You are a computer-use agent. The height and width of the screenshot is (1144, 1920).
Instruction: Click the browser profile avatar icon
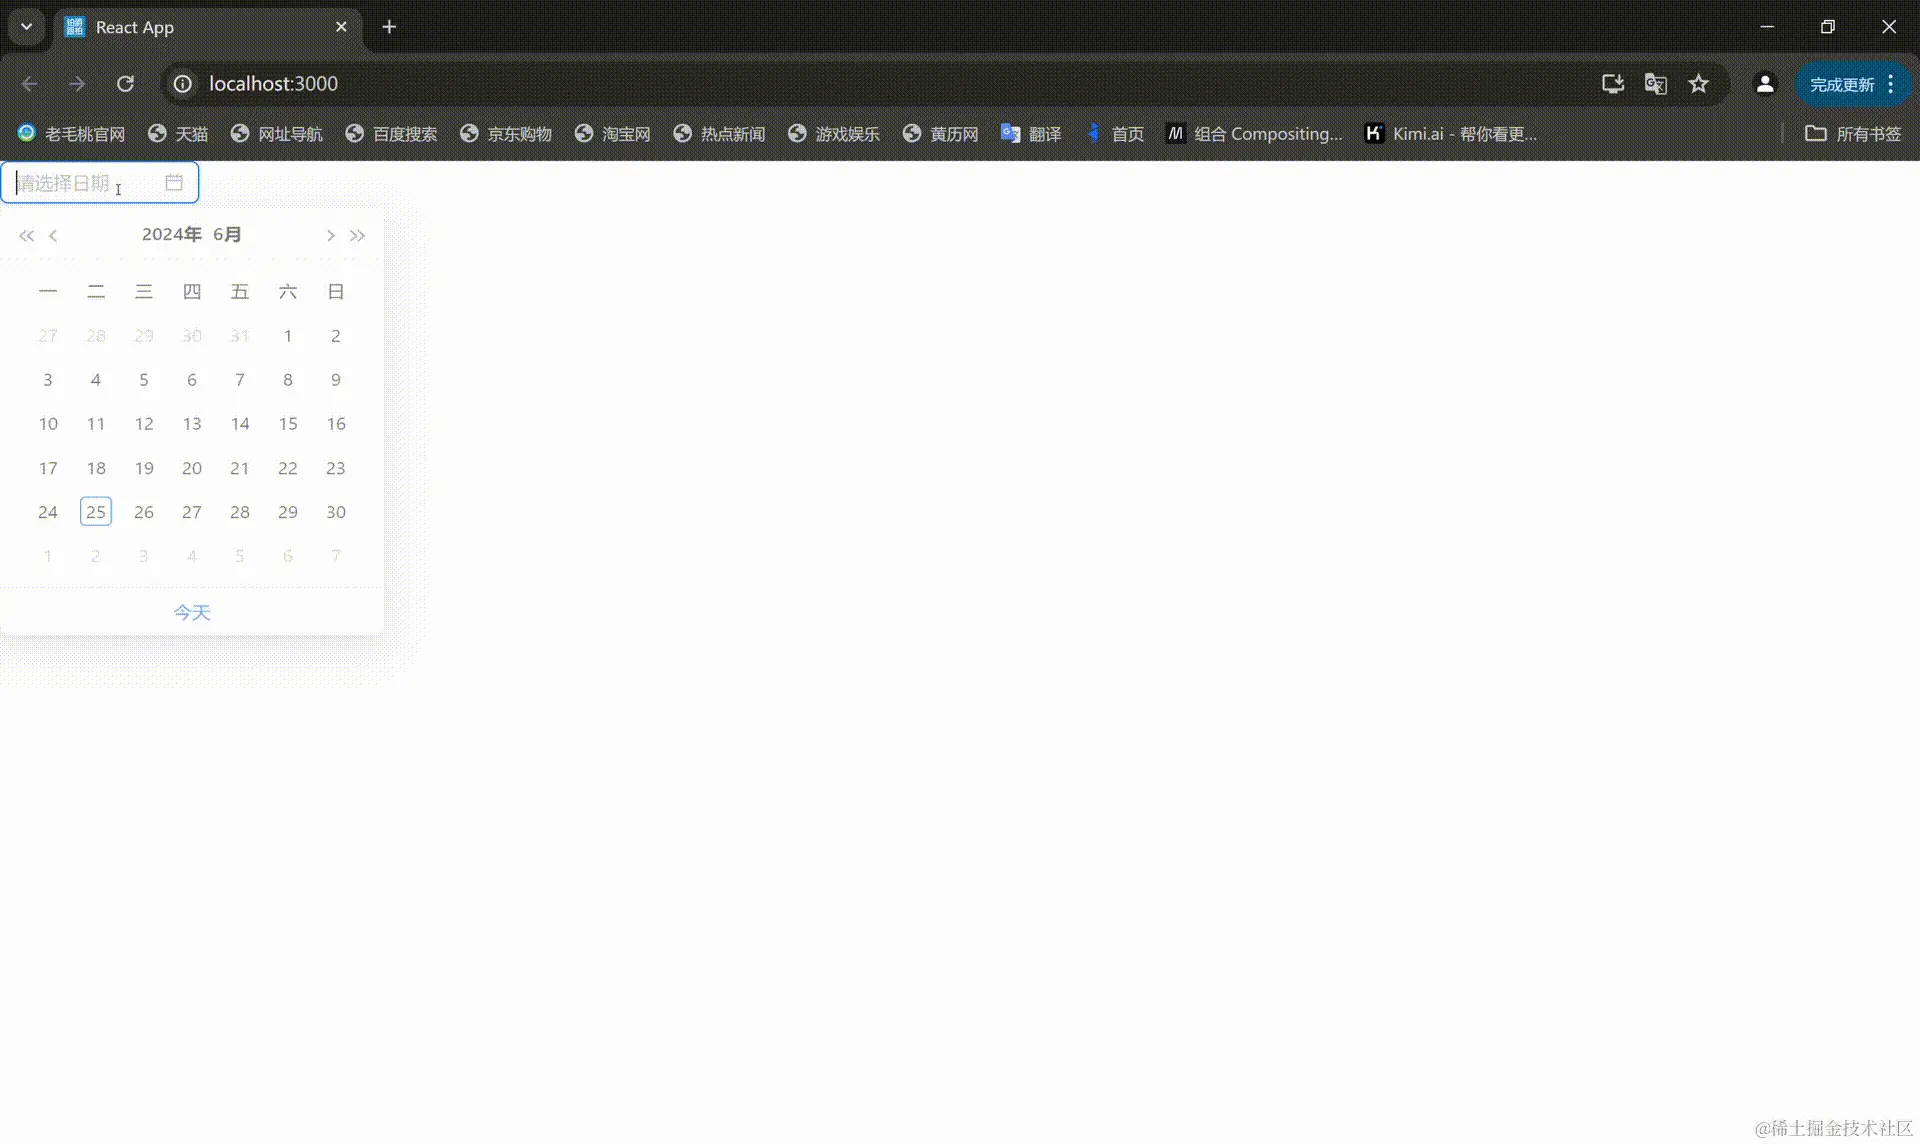pyautogui.click(x=1765, y=84)
